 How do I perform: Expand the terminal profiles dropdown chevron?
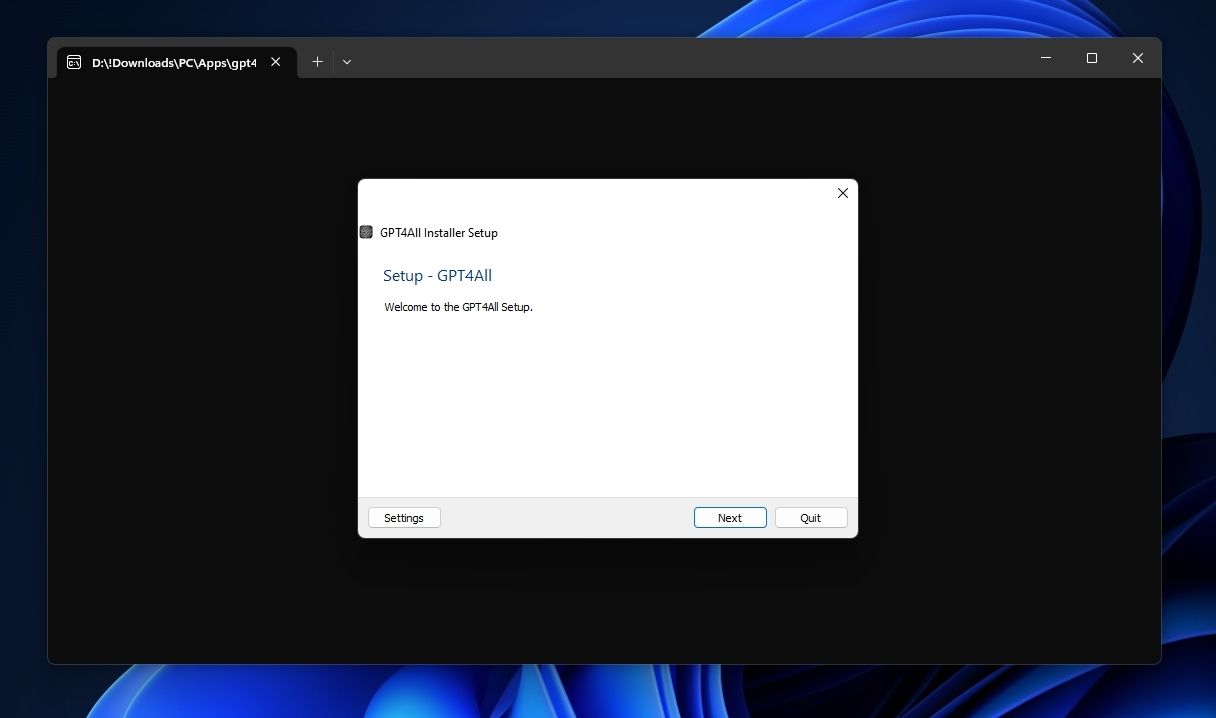(x=347, y=61)
